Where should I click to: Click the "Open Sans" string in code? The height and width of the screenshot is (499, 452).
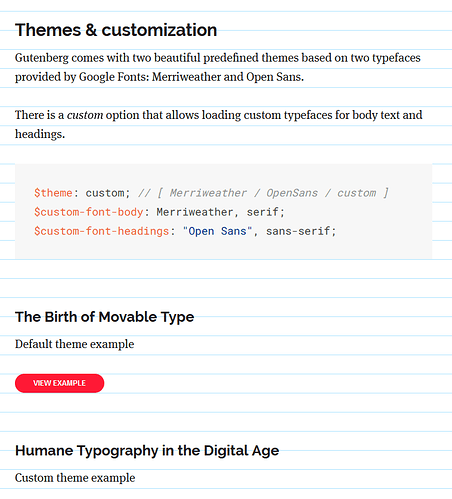pyautogui.click(x=217, y=231)
